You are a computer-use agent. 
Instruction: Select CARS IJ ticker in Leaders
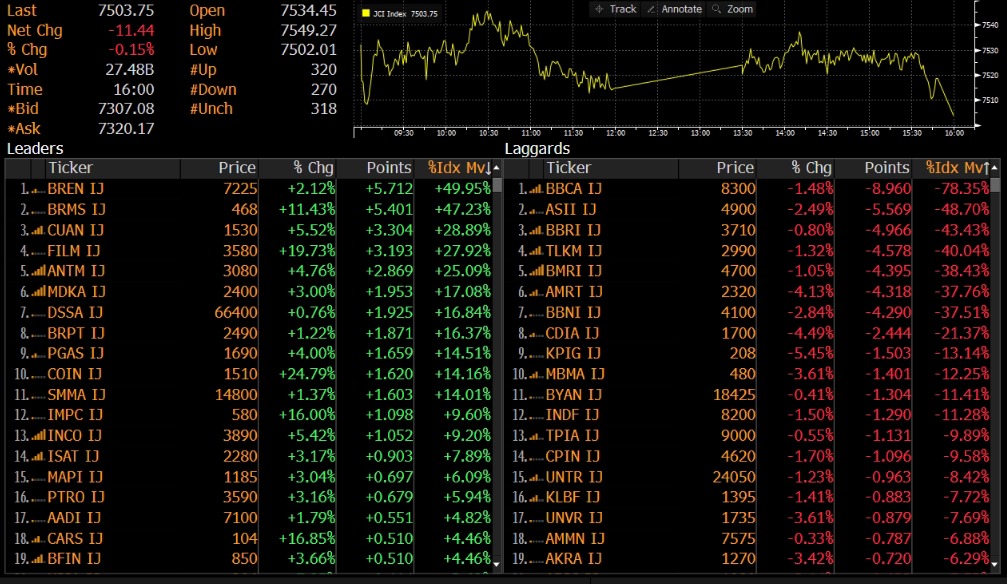coord(74,539)
